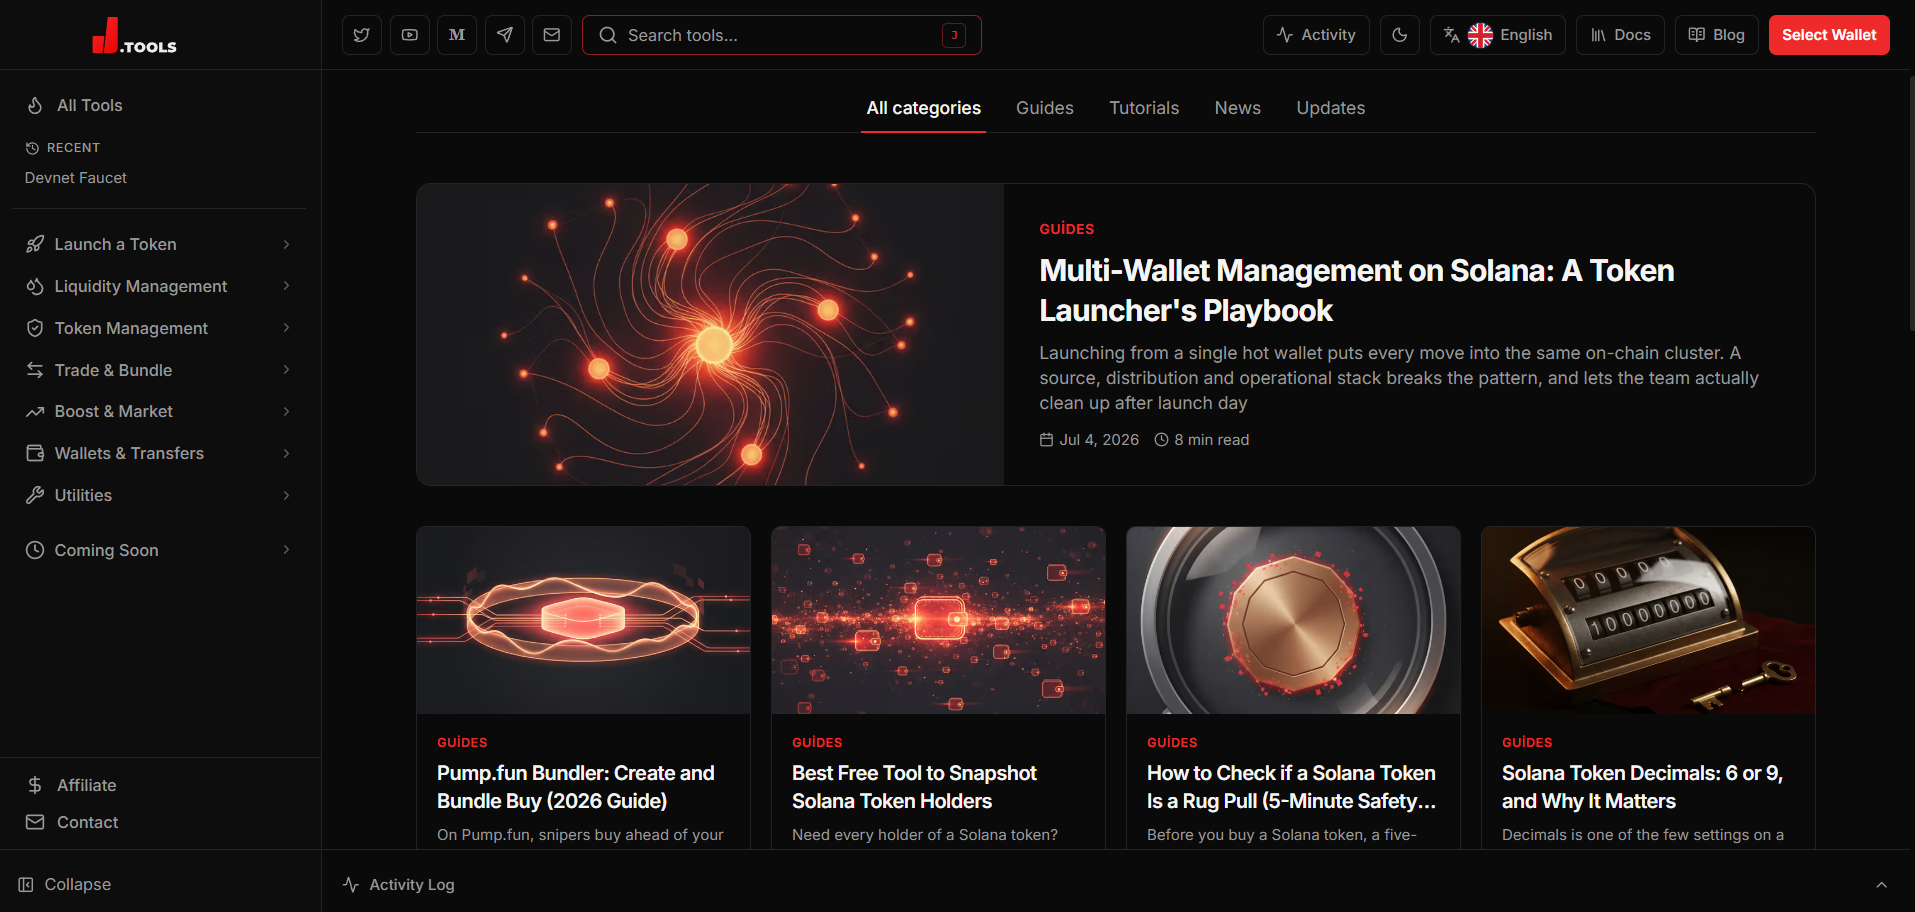This screenshot has height=912, width=1915.
Task: Switch to the Updates tab
Action: coord(1331,108)
